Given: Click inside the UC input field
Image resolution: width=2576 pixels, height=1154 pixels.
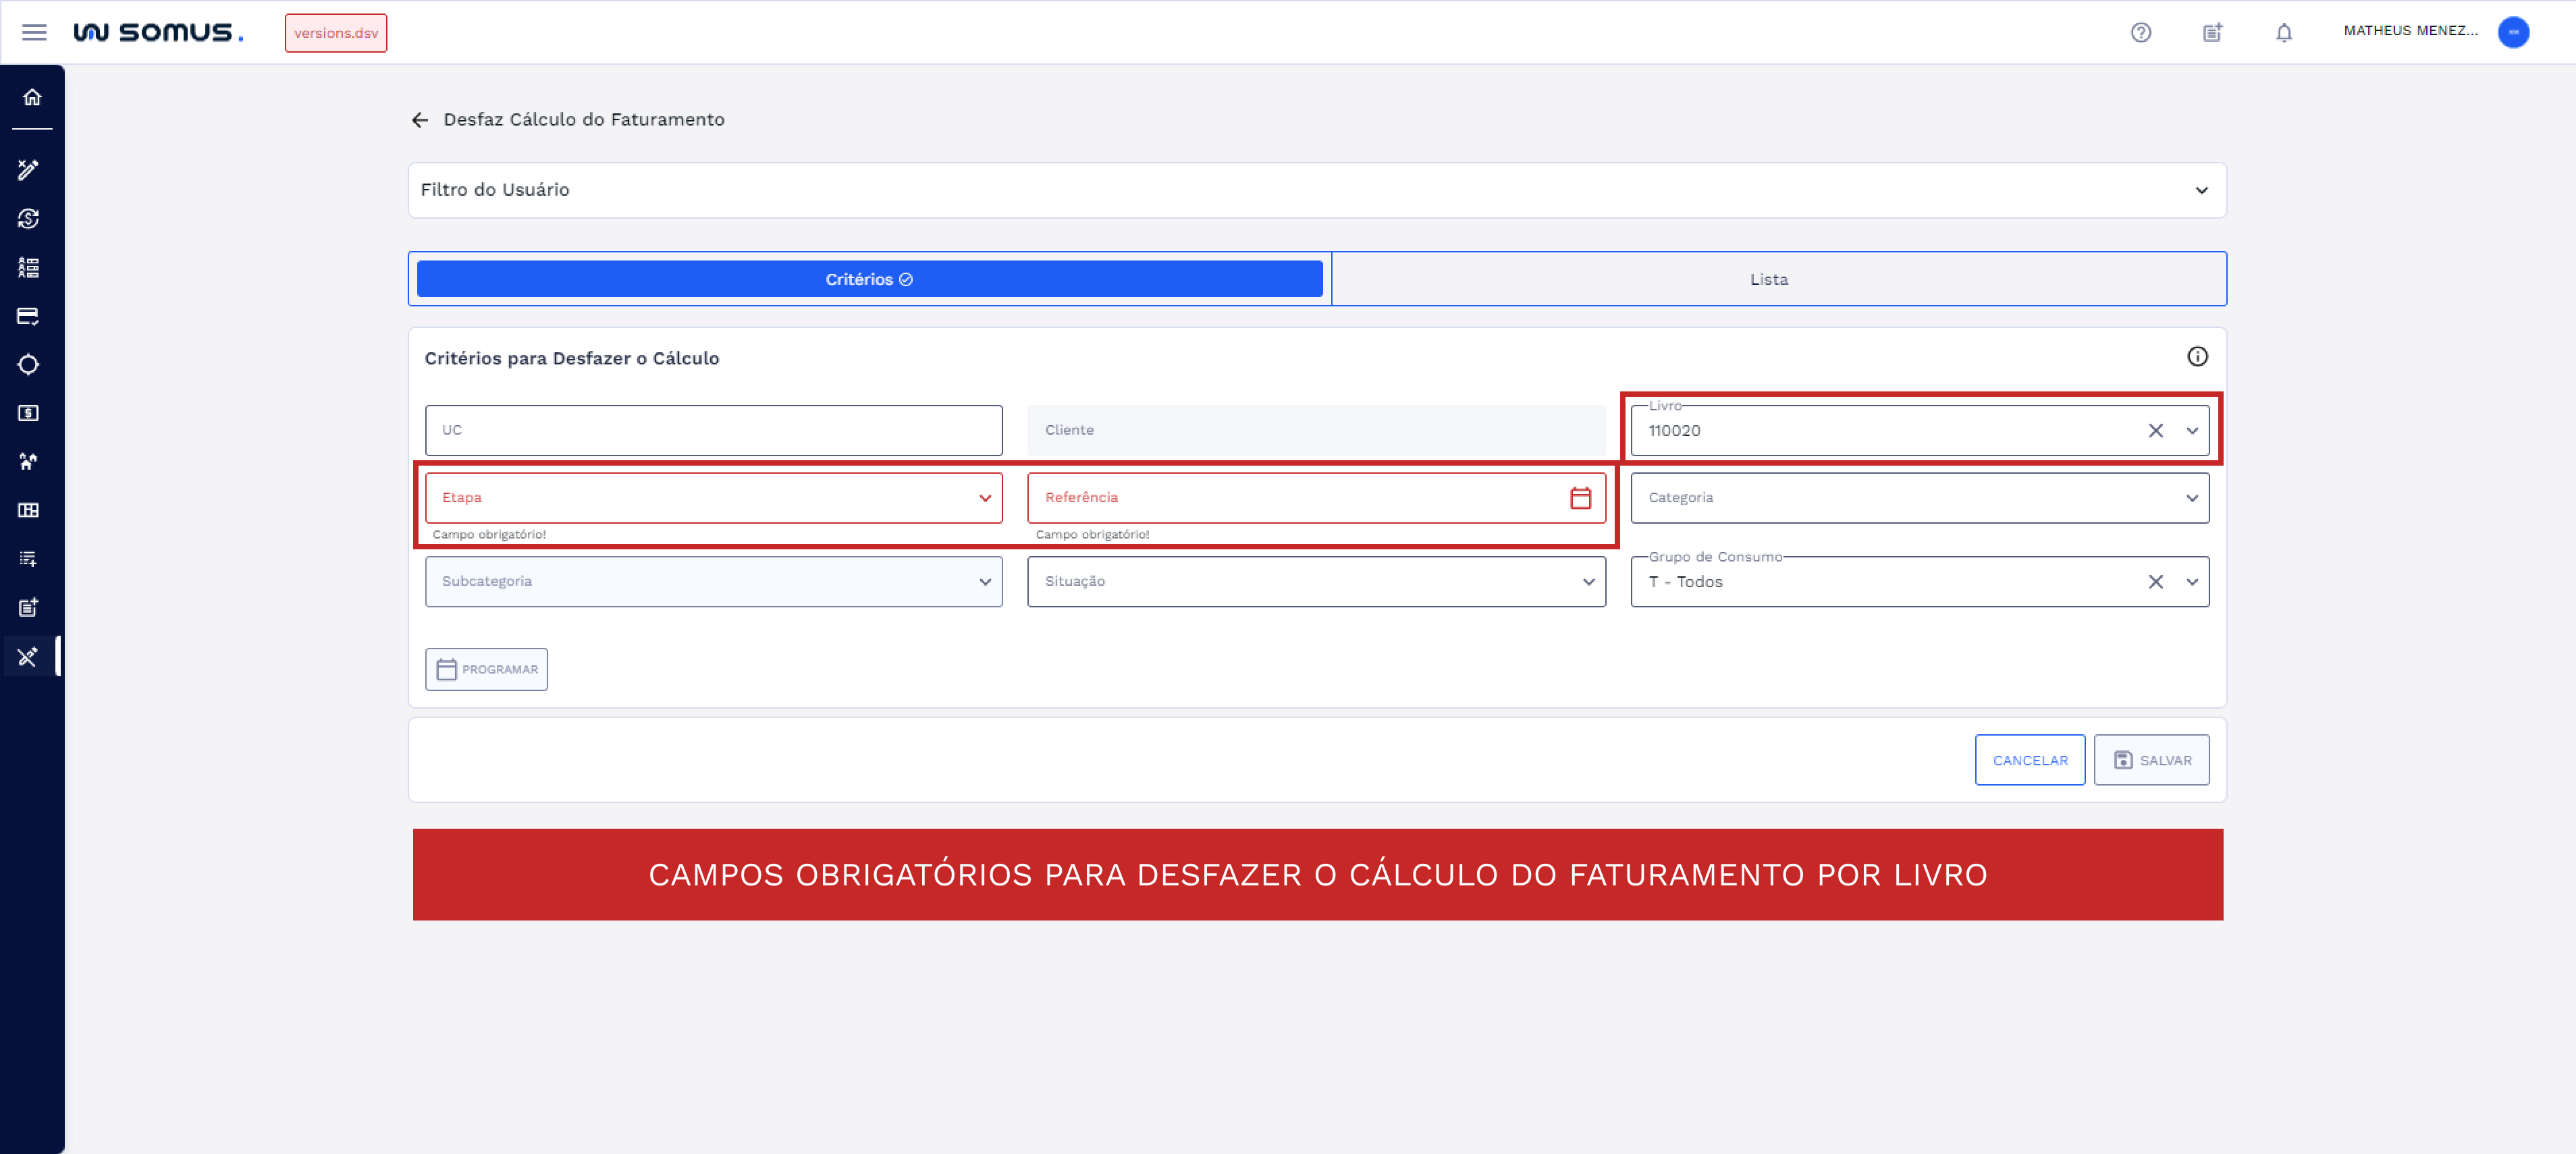Looking at the screenshot, I should (x=713, y=430).
